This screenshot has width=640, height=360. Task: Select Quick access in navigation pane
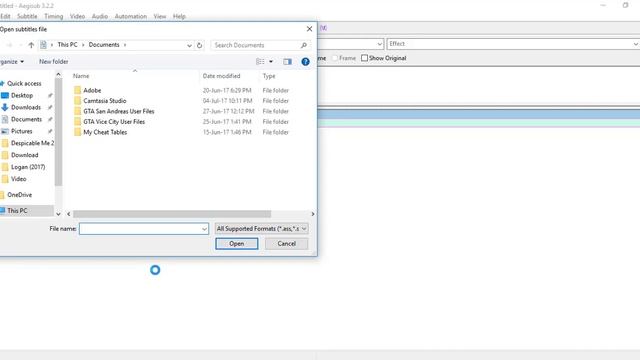click(24, 83)
